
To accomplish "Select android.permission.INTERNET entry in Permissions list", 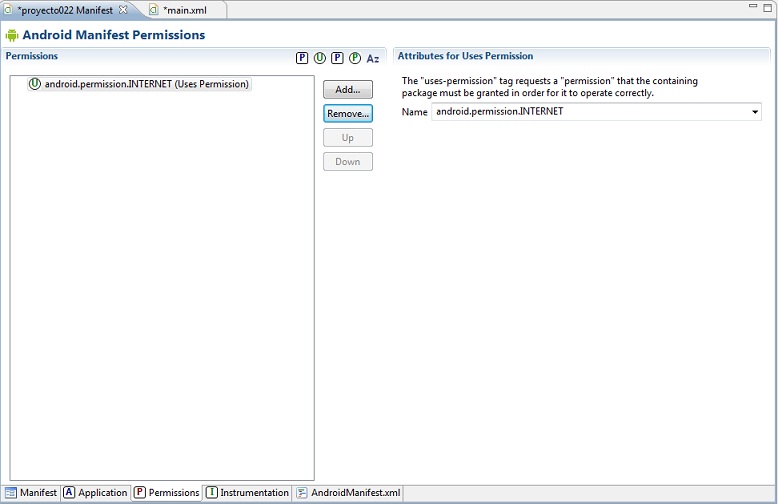I will [139, 84].
